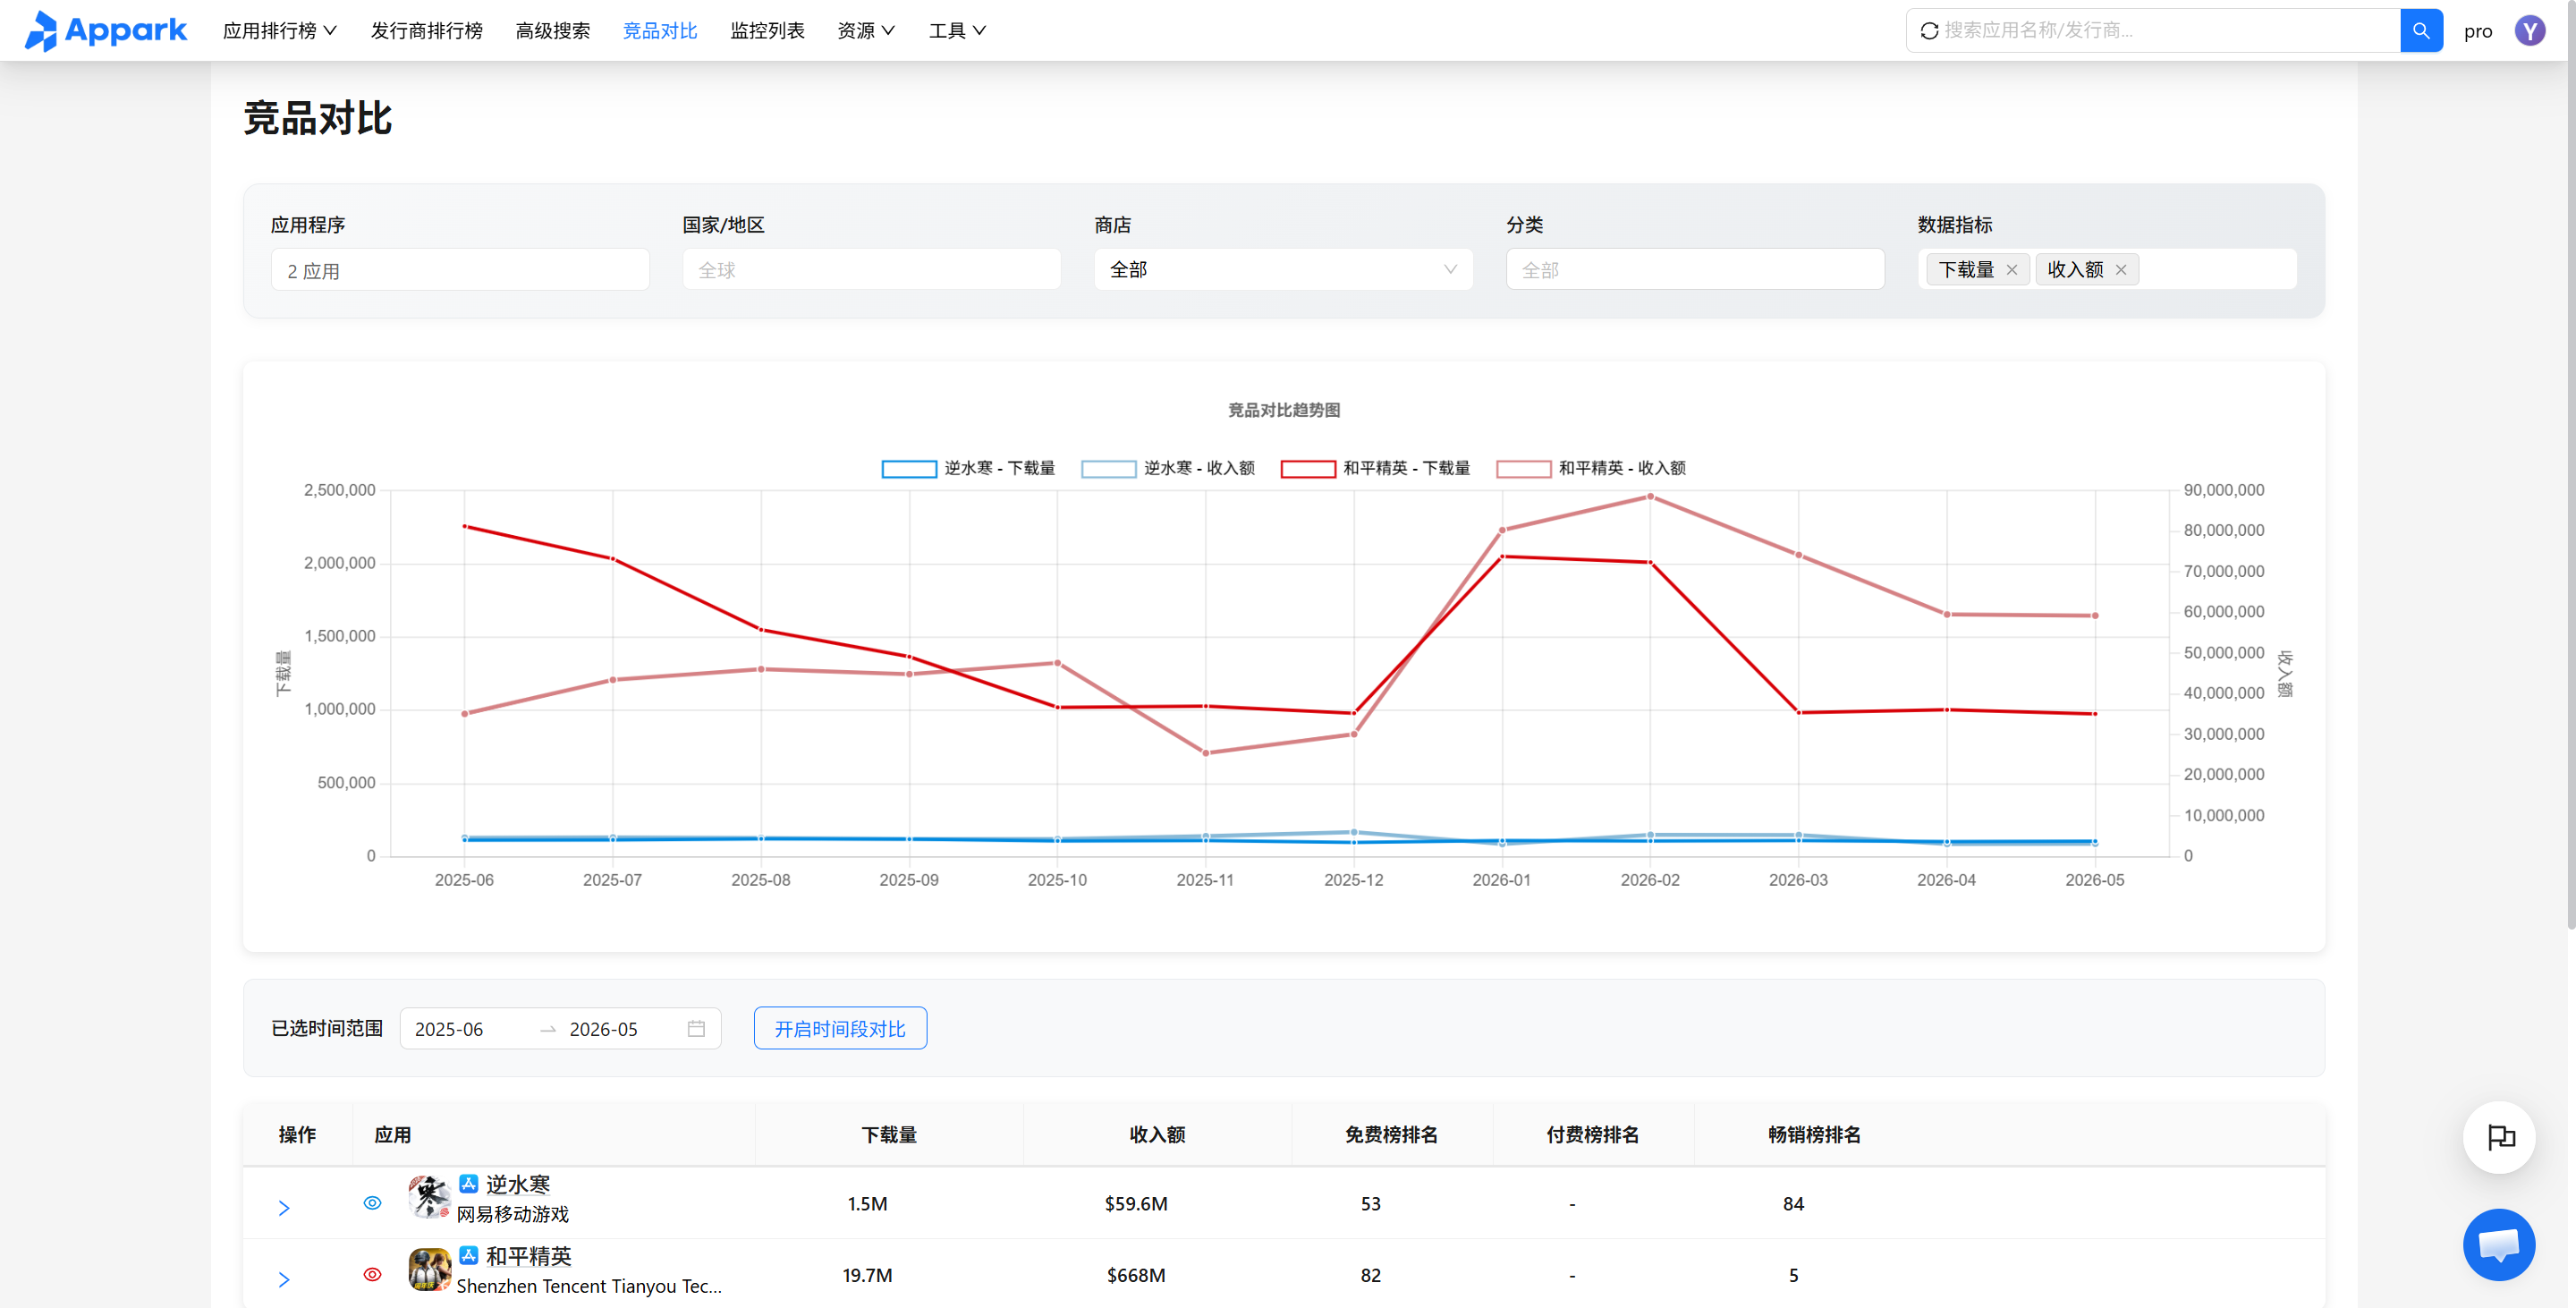Click the 和平精英 app icon thumbnail
Screen dimensions: 2576x1308
click(x=429, y=1269)
